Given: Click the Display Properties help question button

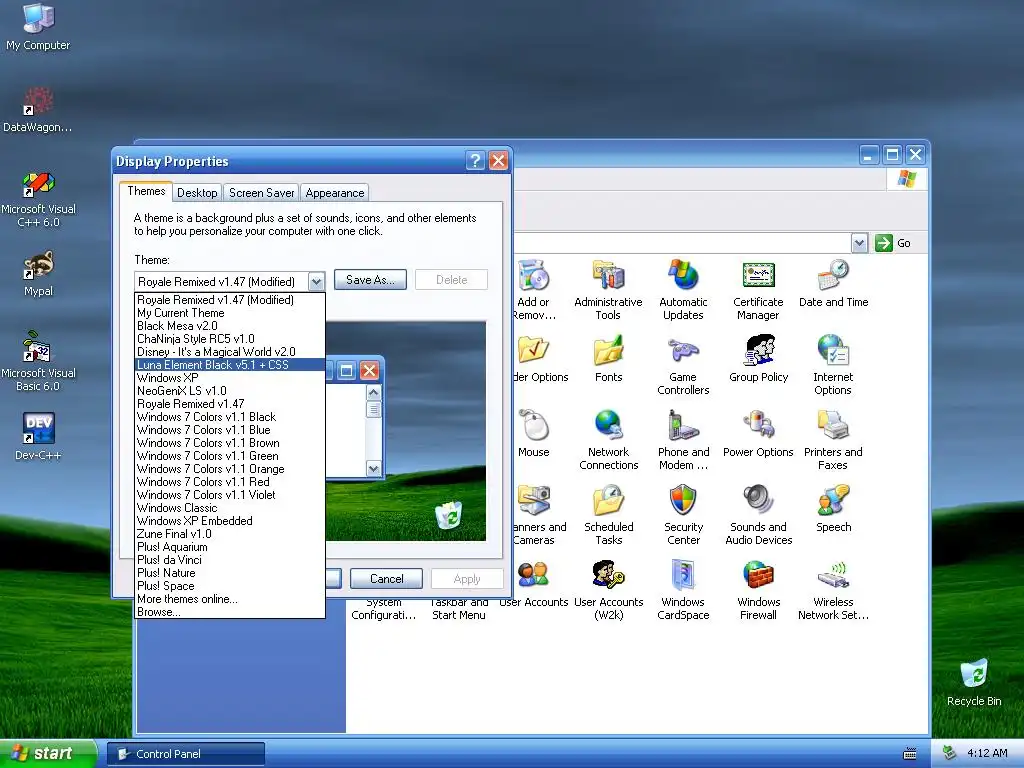Looking at the screenshot, I should click(475, 161).
